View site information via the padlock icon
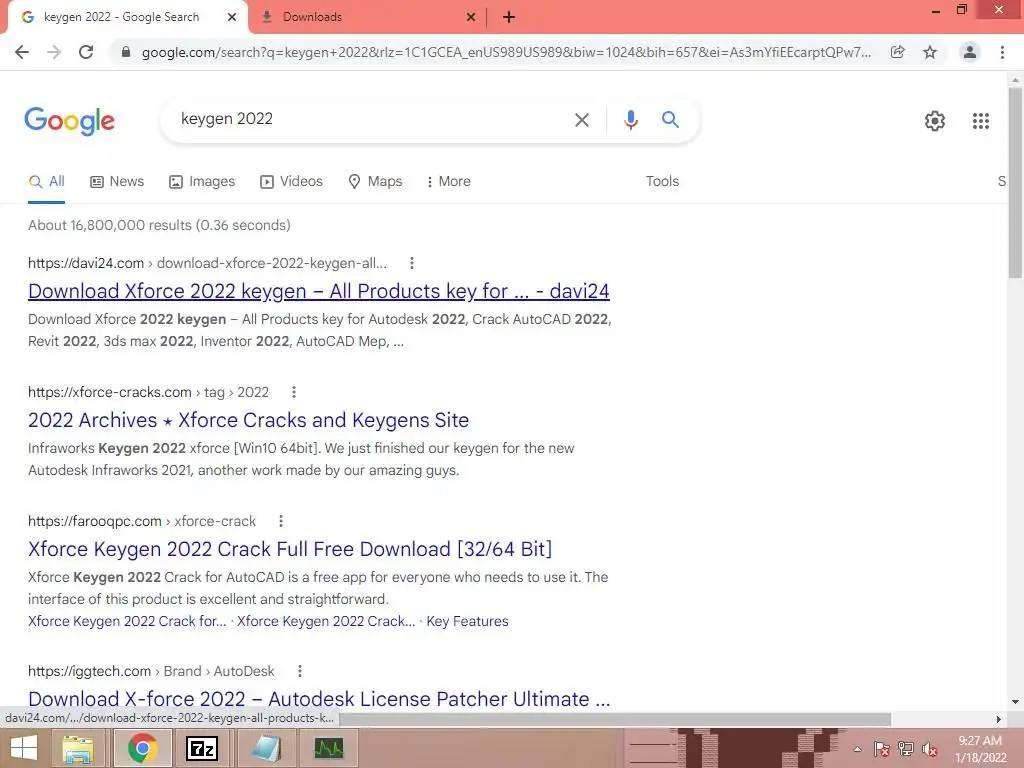The width and height of the screenshot is (1024, 768). point(126,52)
